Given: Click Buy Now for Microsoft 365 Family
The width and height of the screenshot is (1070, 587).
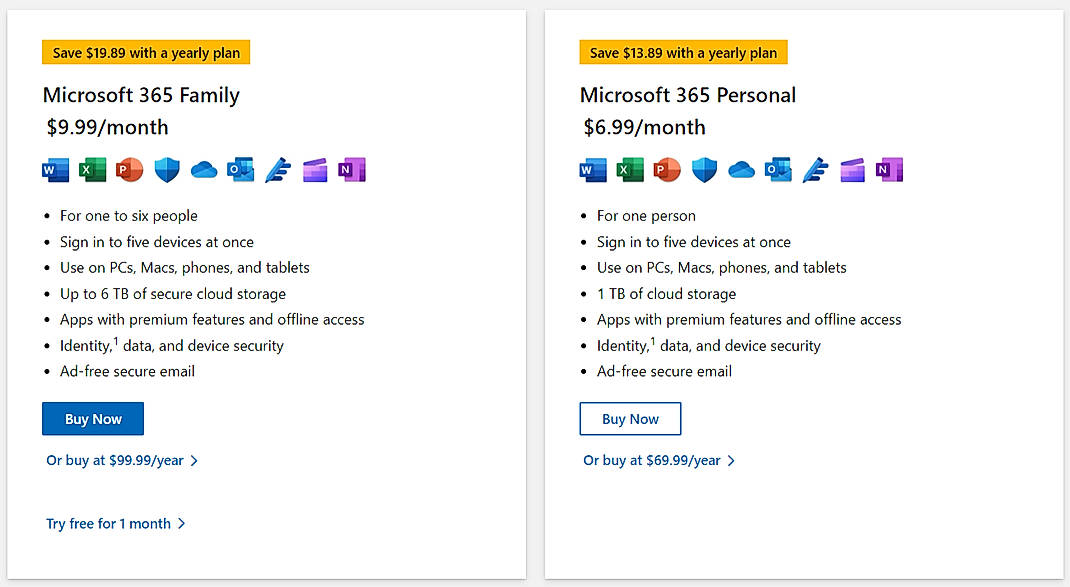Looking at the screenshot, I should [x=93, y=418].
